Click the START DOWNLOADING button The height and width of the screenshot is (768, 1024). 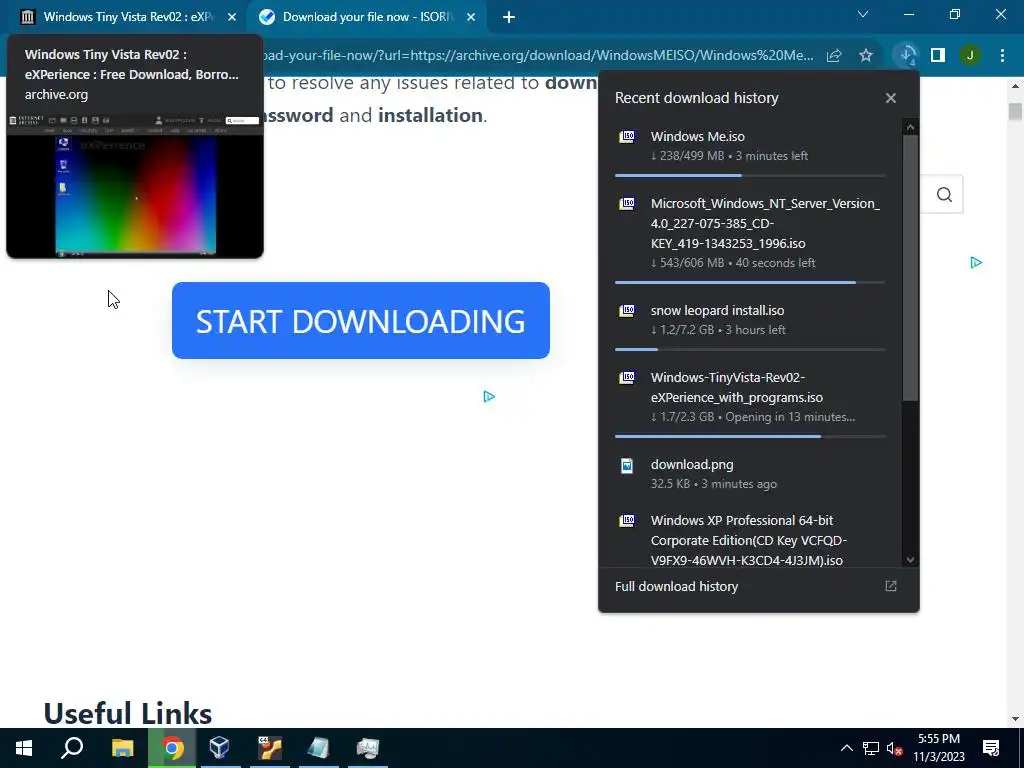tap(360, 320)
